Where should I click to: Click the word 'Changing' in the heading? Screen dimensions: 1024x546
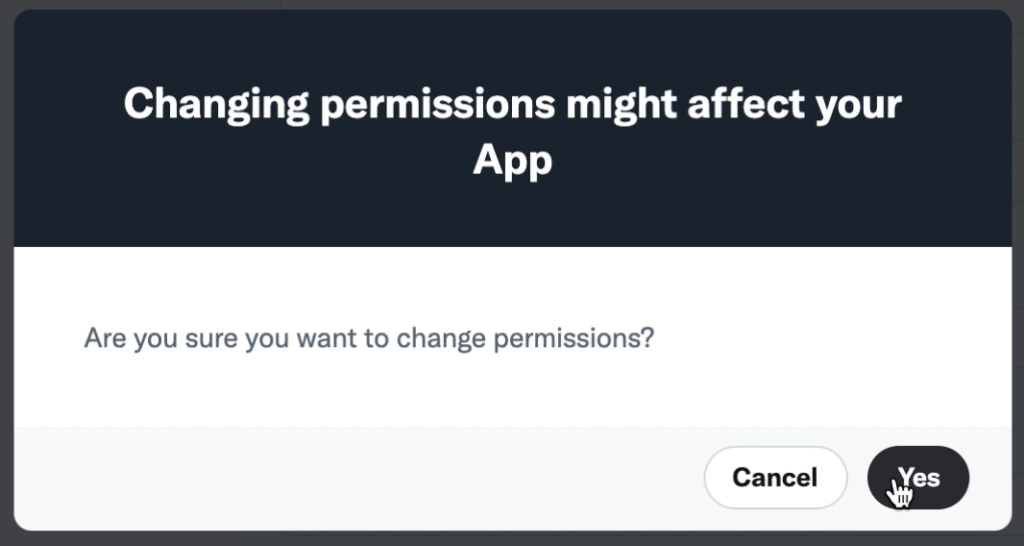[x=216, y=104]
